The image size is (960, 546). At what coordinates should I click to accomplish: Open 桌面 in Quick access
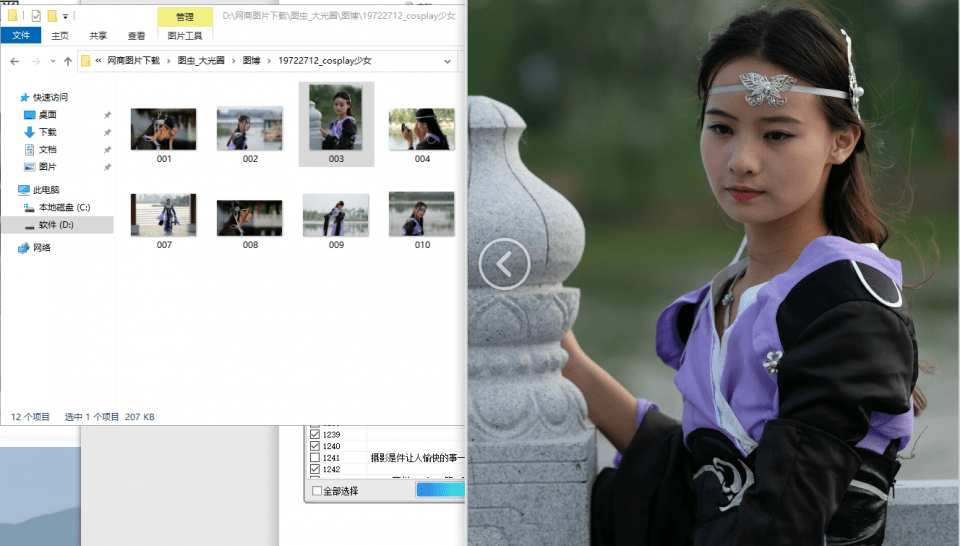coord(47,115)
